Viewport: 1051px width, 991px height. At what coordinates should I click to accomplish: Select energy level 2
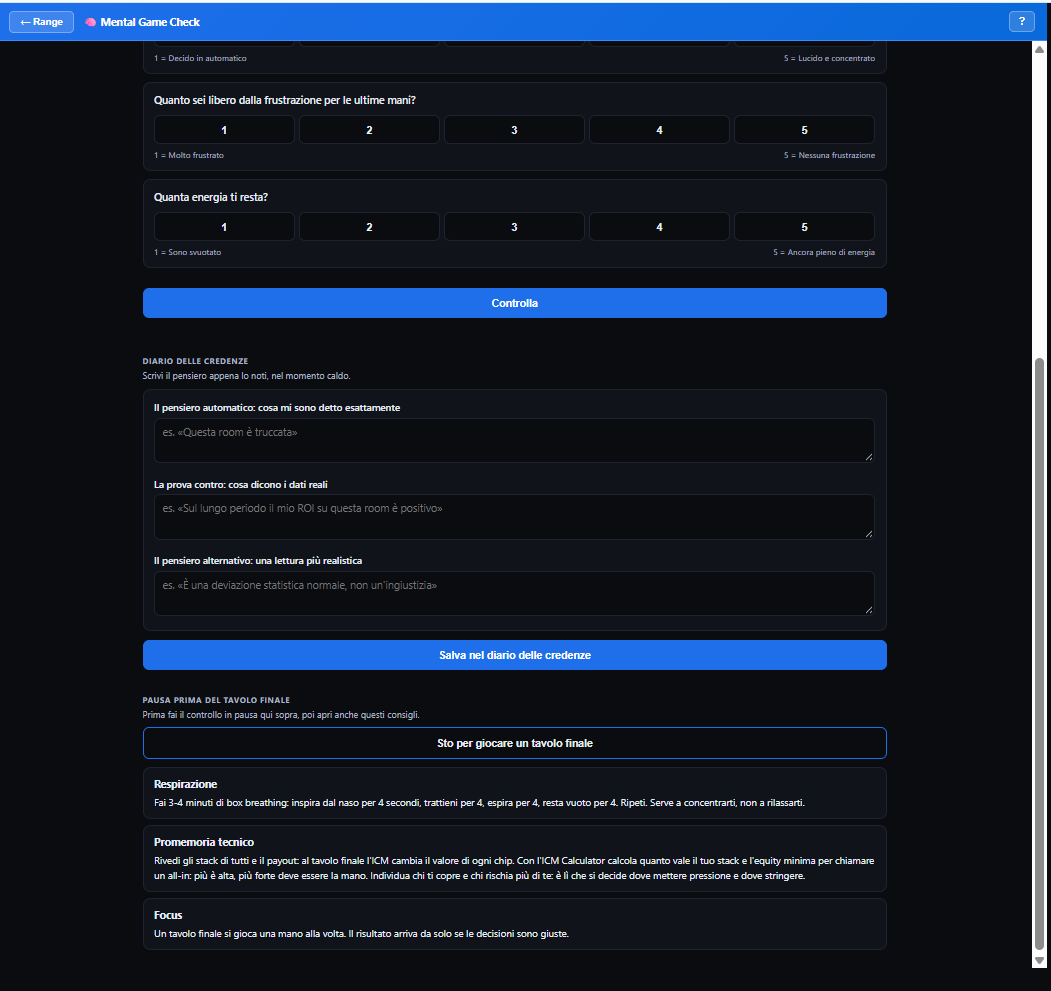click(x=369, y=227)
